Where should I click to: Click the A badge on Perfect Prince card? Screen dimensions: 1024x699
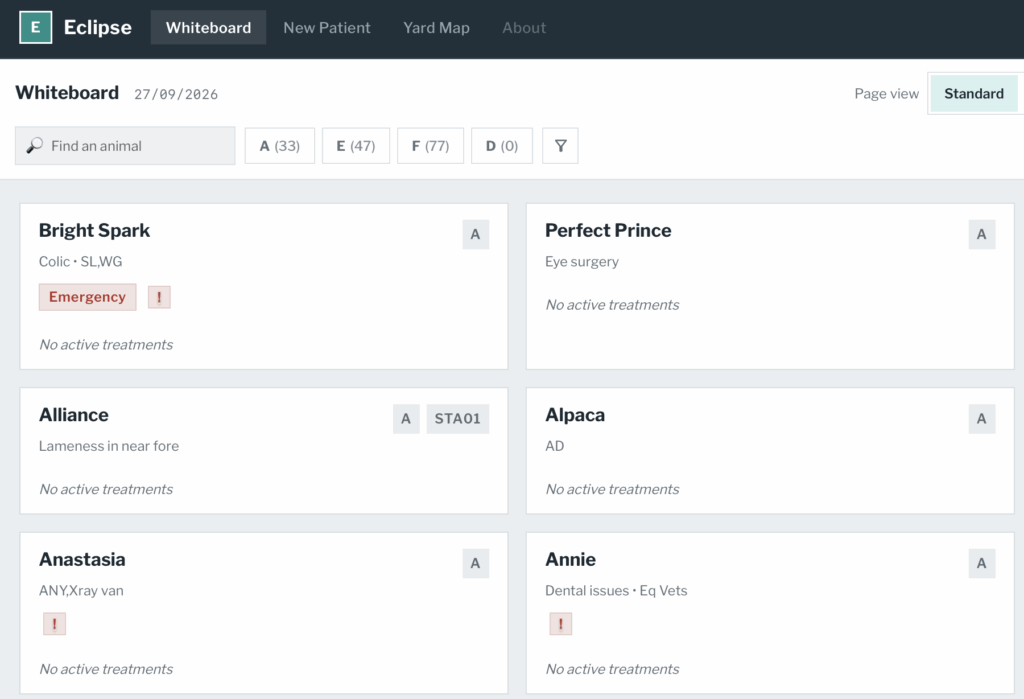pyautogui.click(x=982, y=235)
